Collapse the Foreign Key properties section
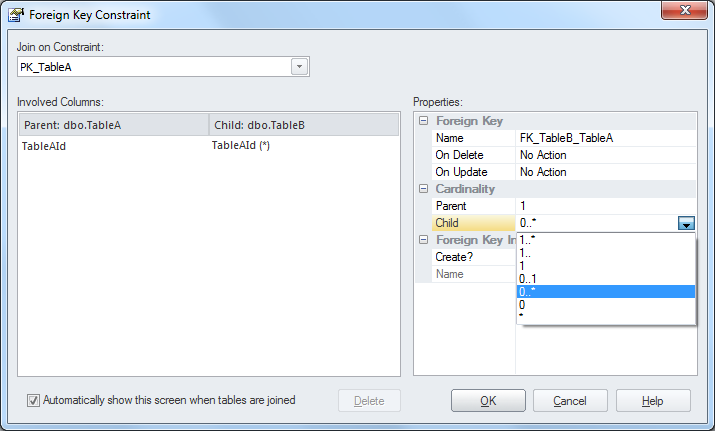Image resolution: width=715 pixels, height=431 pixels. click(x=423, y=121)
